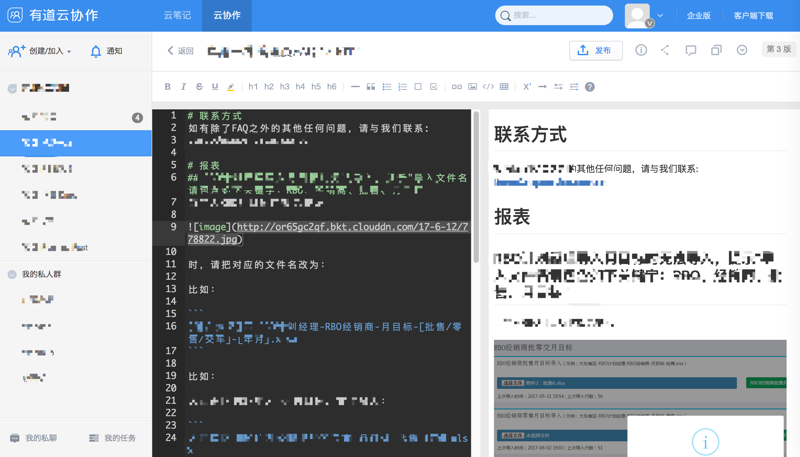Toggle bold formatting in the editor toolbar
800x457 pixels.
tap(167, 87)
